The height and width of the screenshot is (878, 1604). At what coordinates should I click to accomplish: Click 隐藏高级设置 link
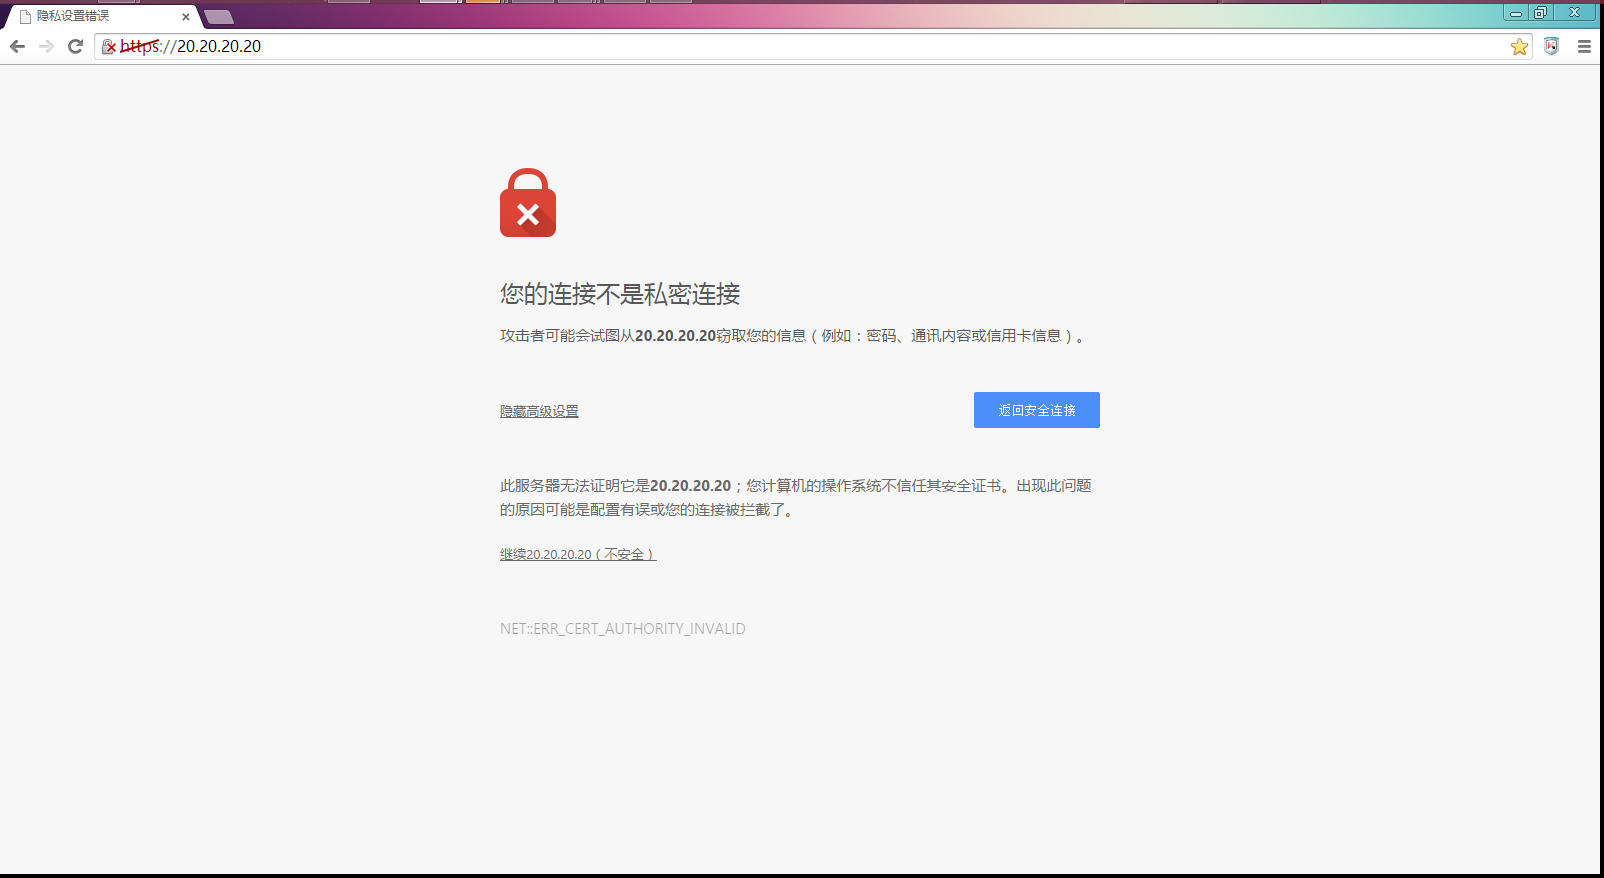click(x=539, y=411)
